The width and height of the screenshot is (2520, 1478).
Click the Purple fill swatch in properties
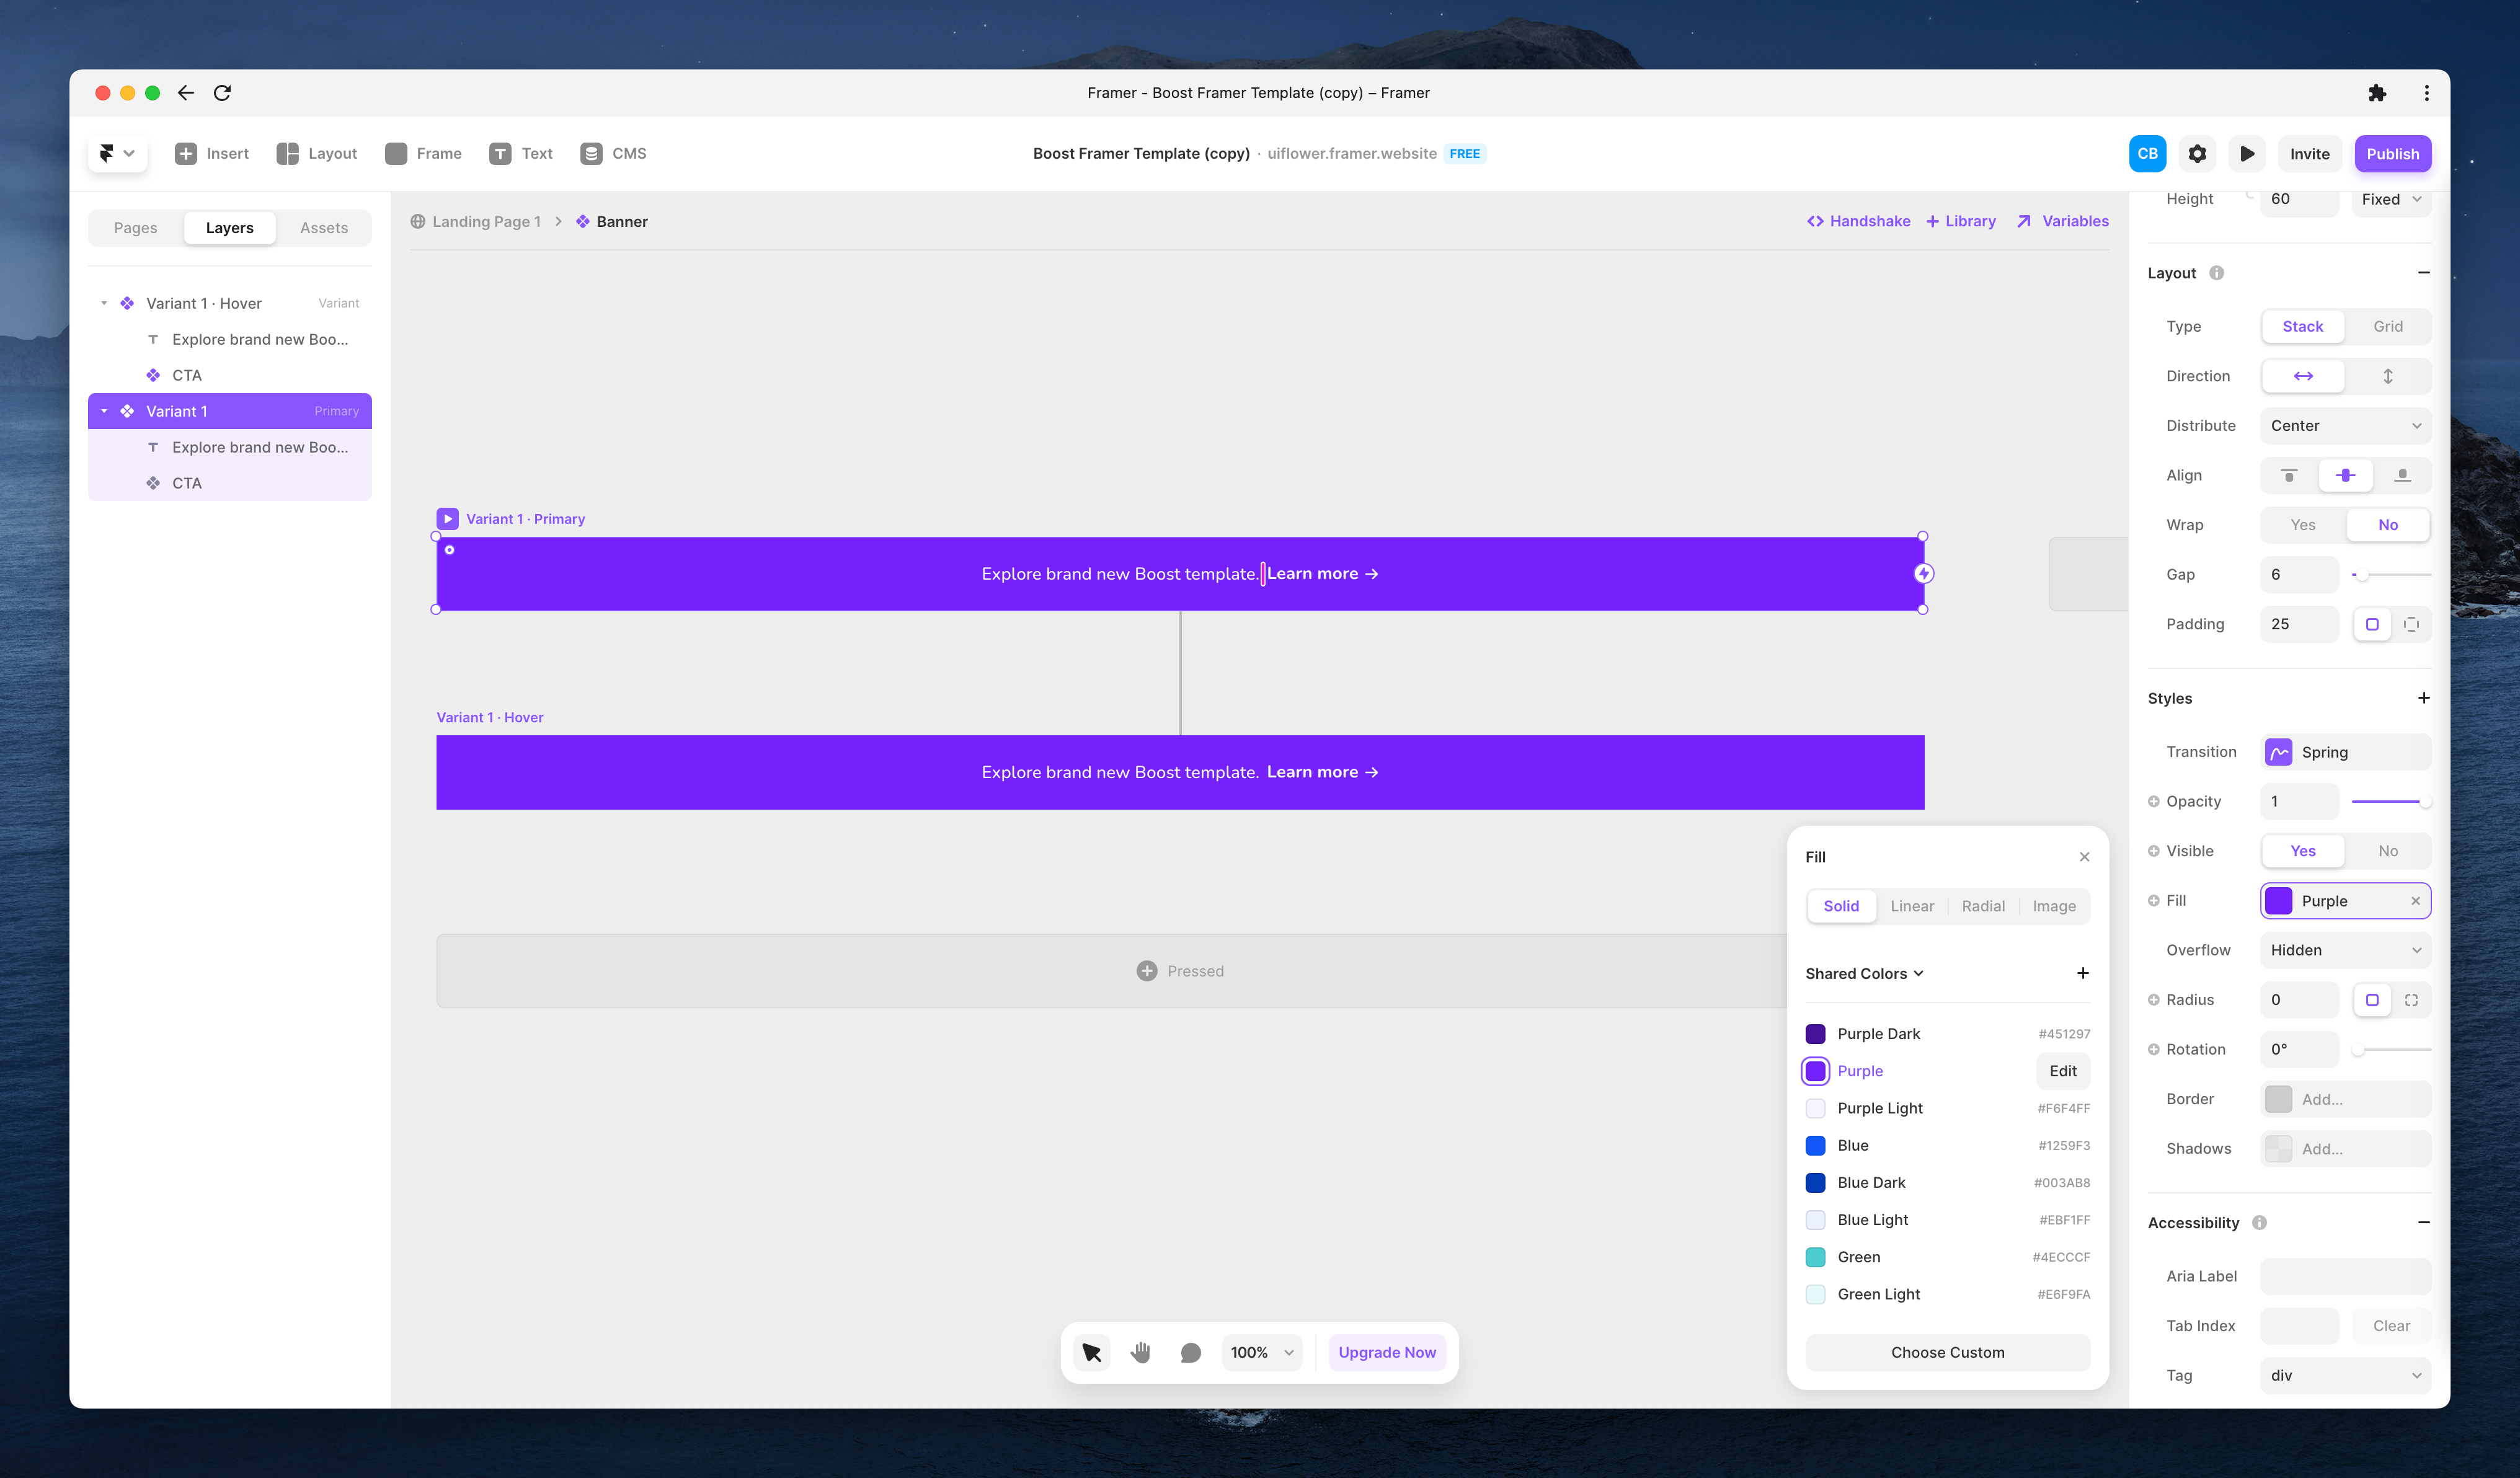click(x=2278, y=901)
